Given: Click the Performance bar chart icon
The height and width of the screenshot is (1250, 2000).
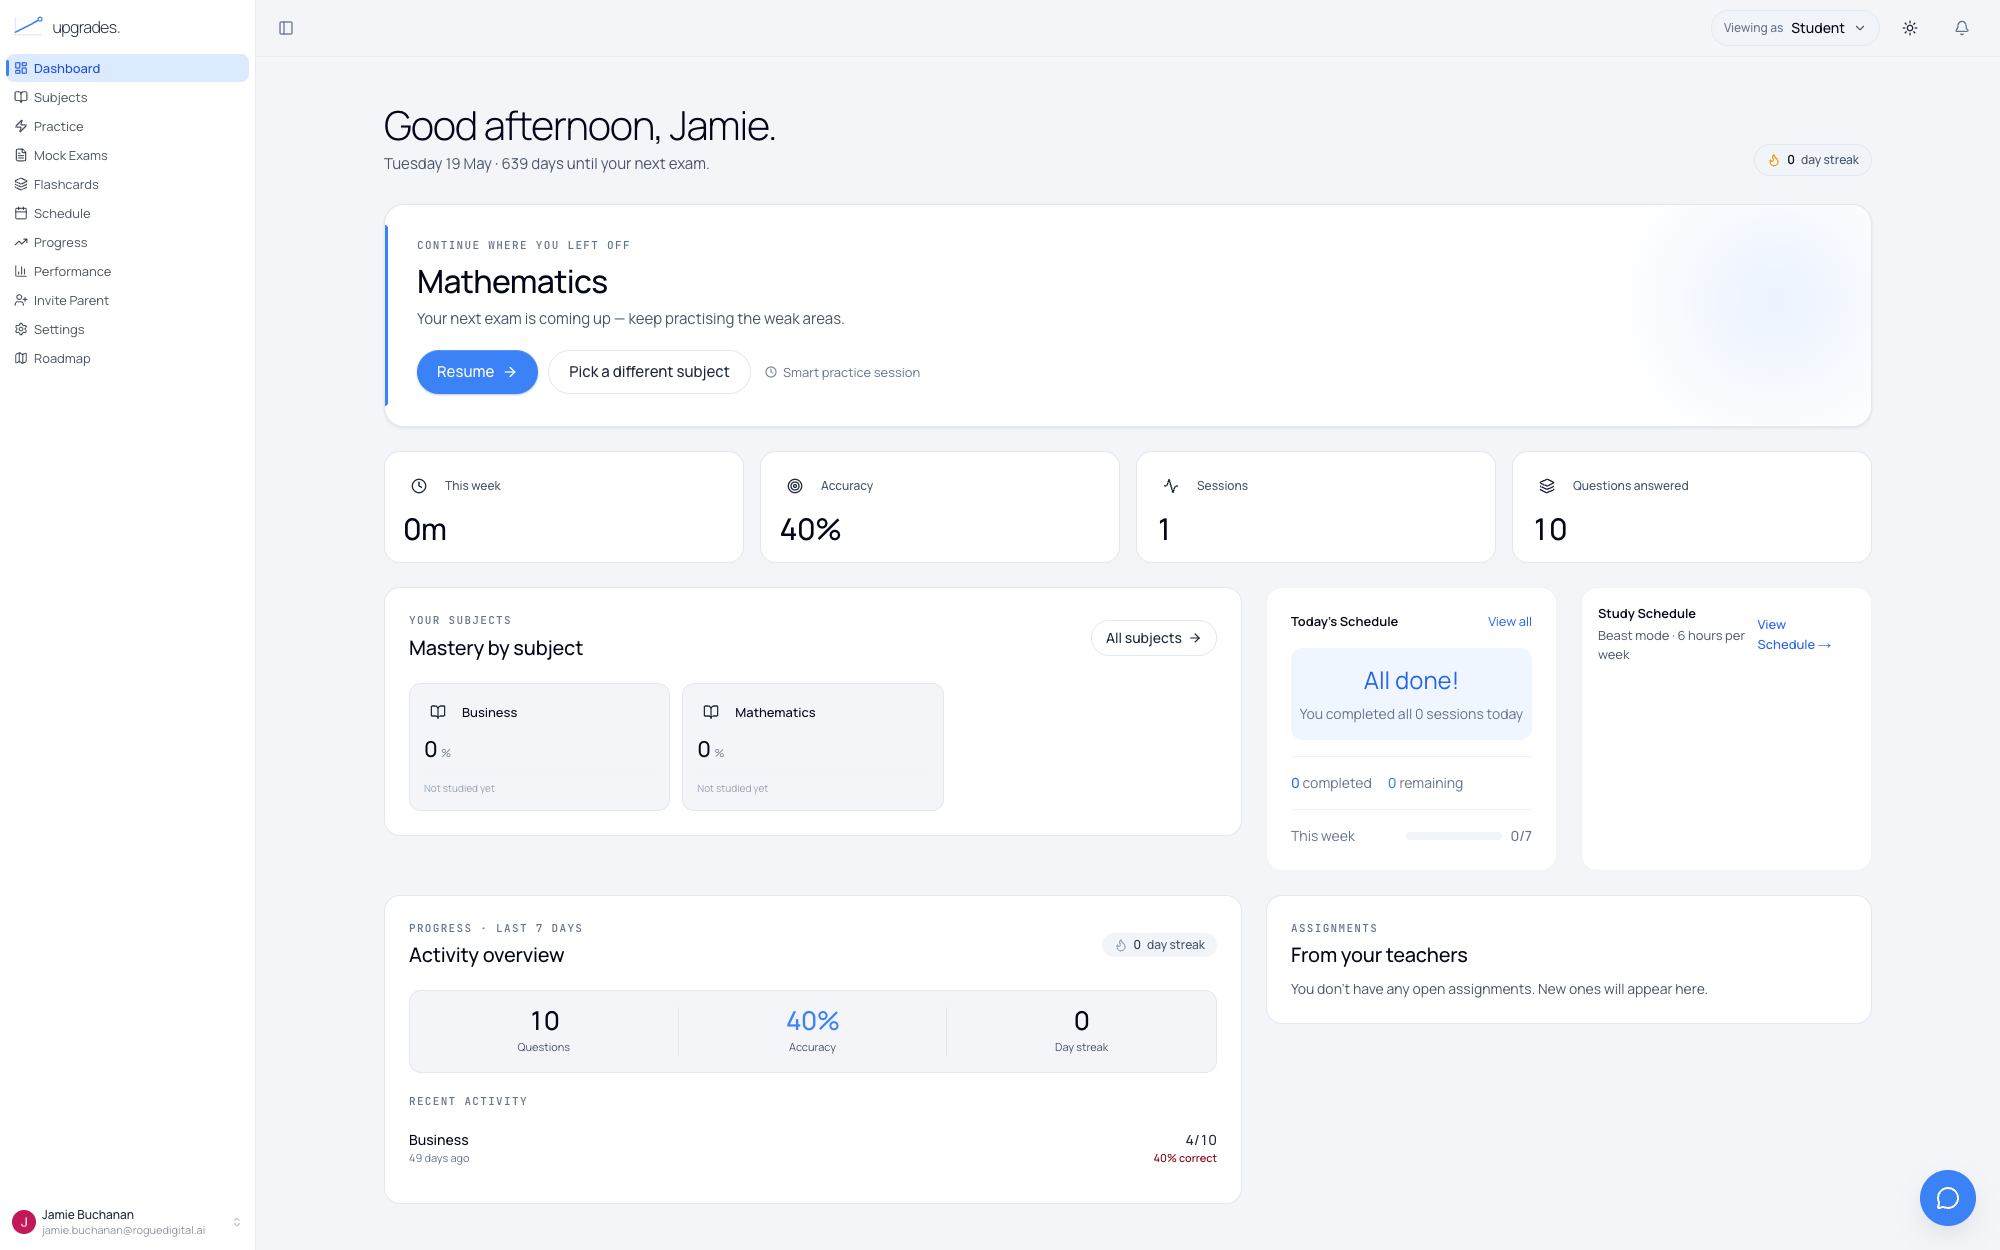Looking at the screenshot, I should pyautogui.click(x=21, y=271).
